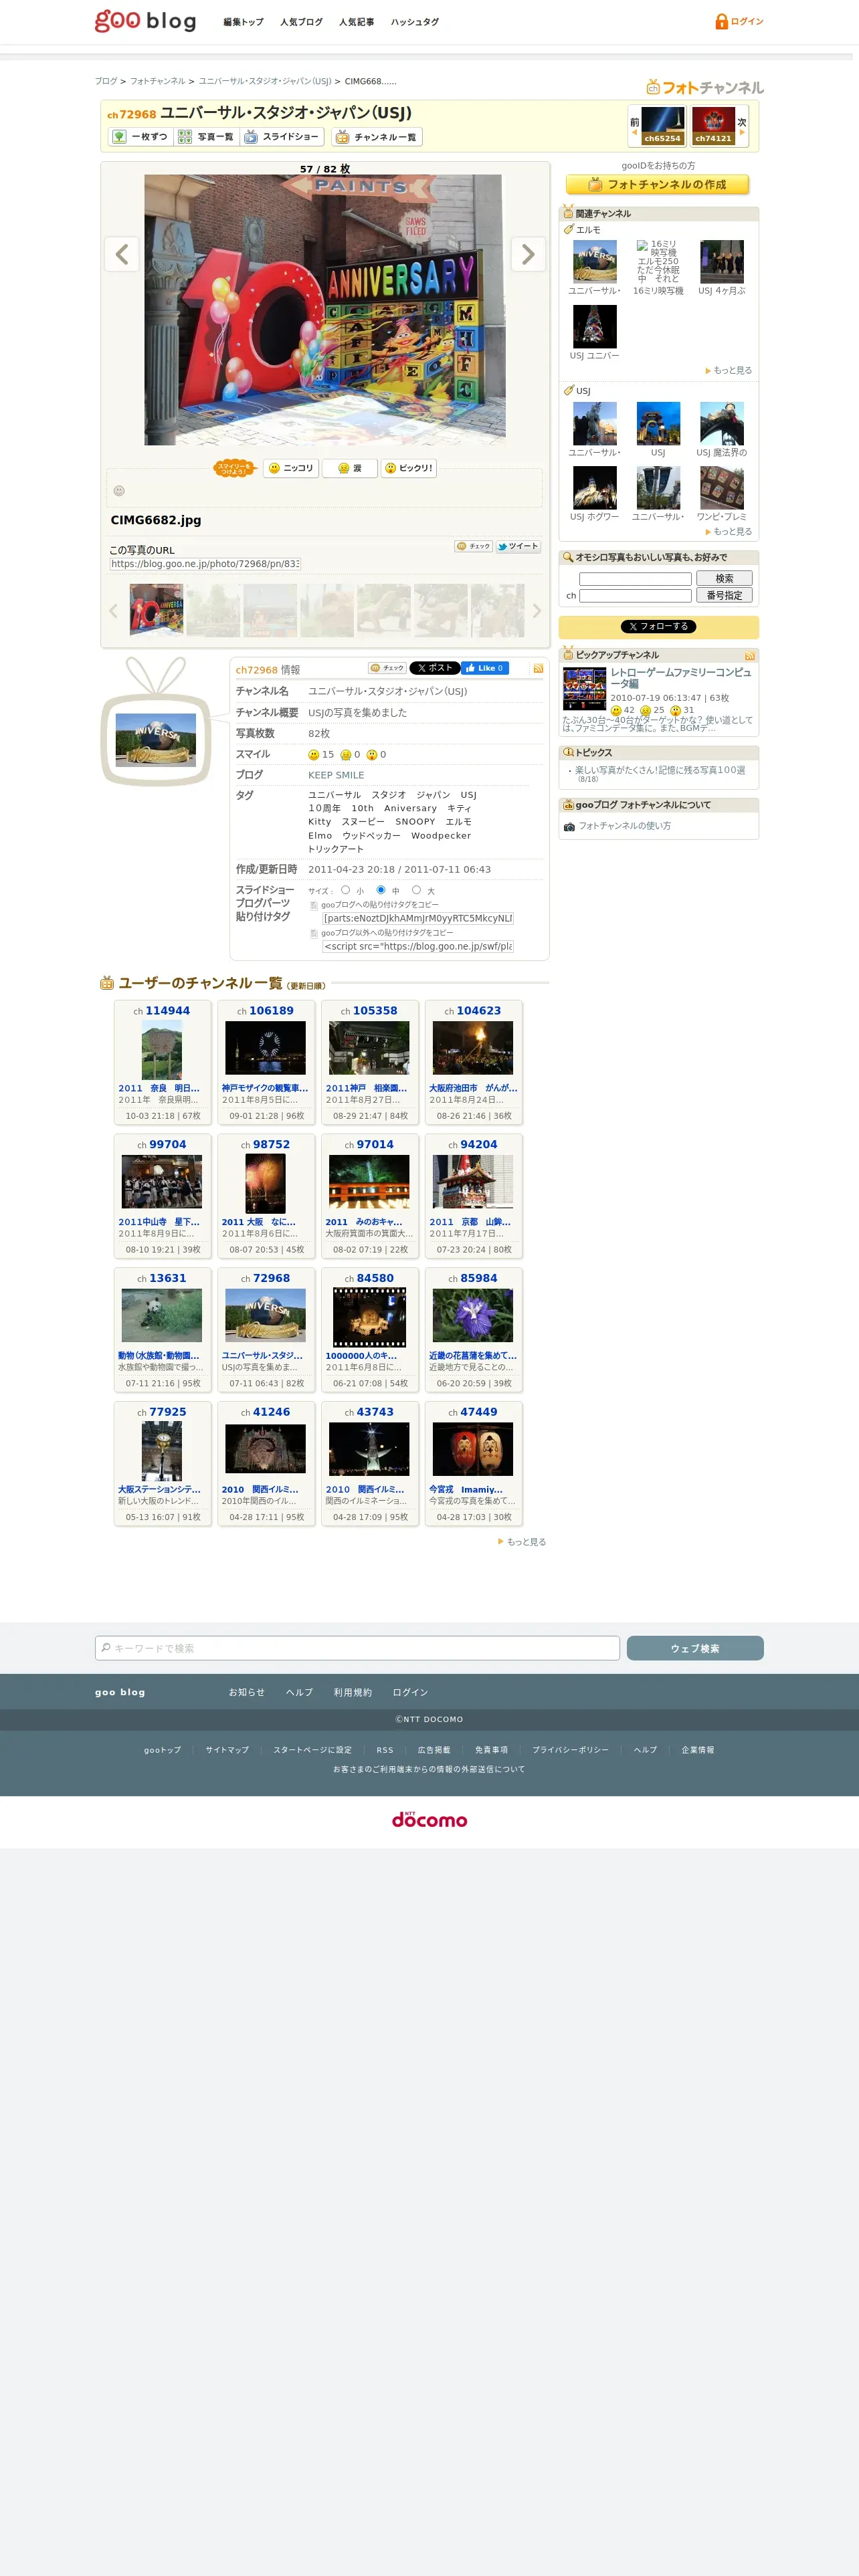Add a ニッコリ smiley to the photo
The image size is (859, 2576).
pos(291,468)
